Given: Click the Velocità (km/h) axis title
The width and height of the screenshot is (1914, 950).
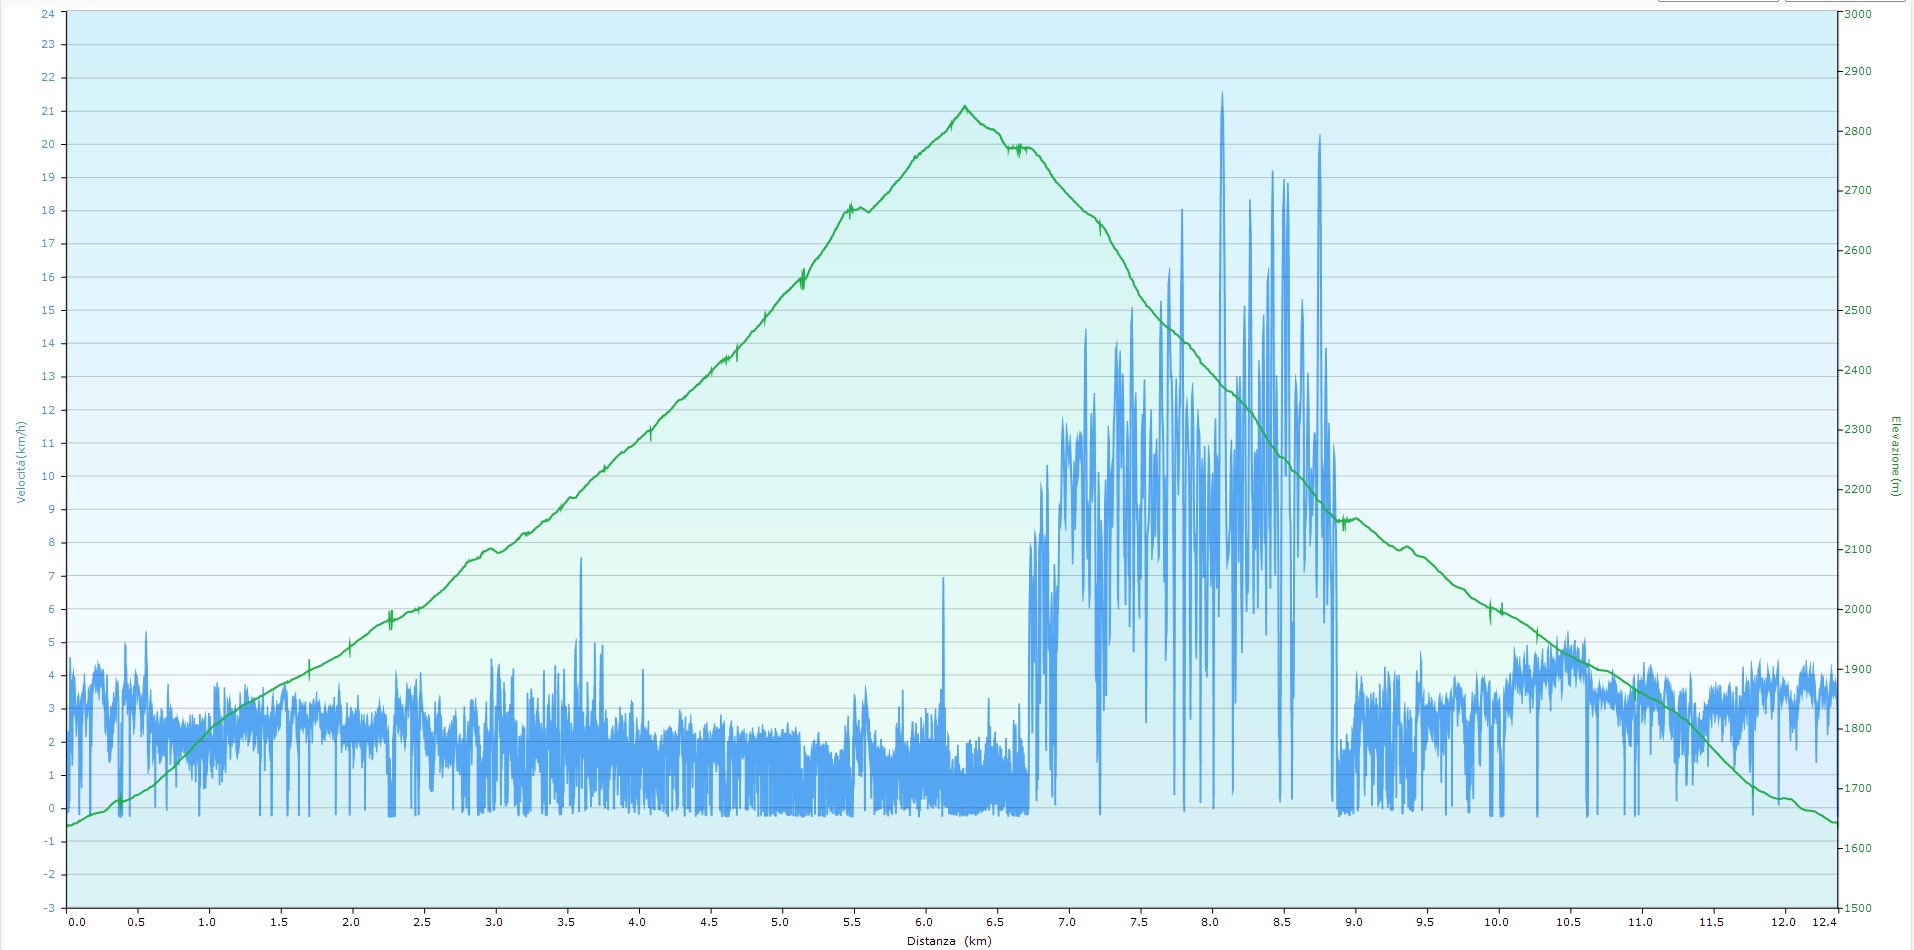Looking at the screenshot, I should click(x=20, y=461).
